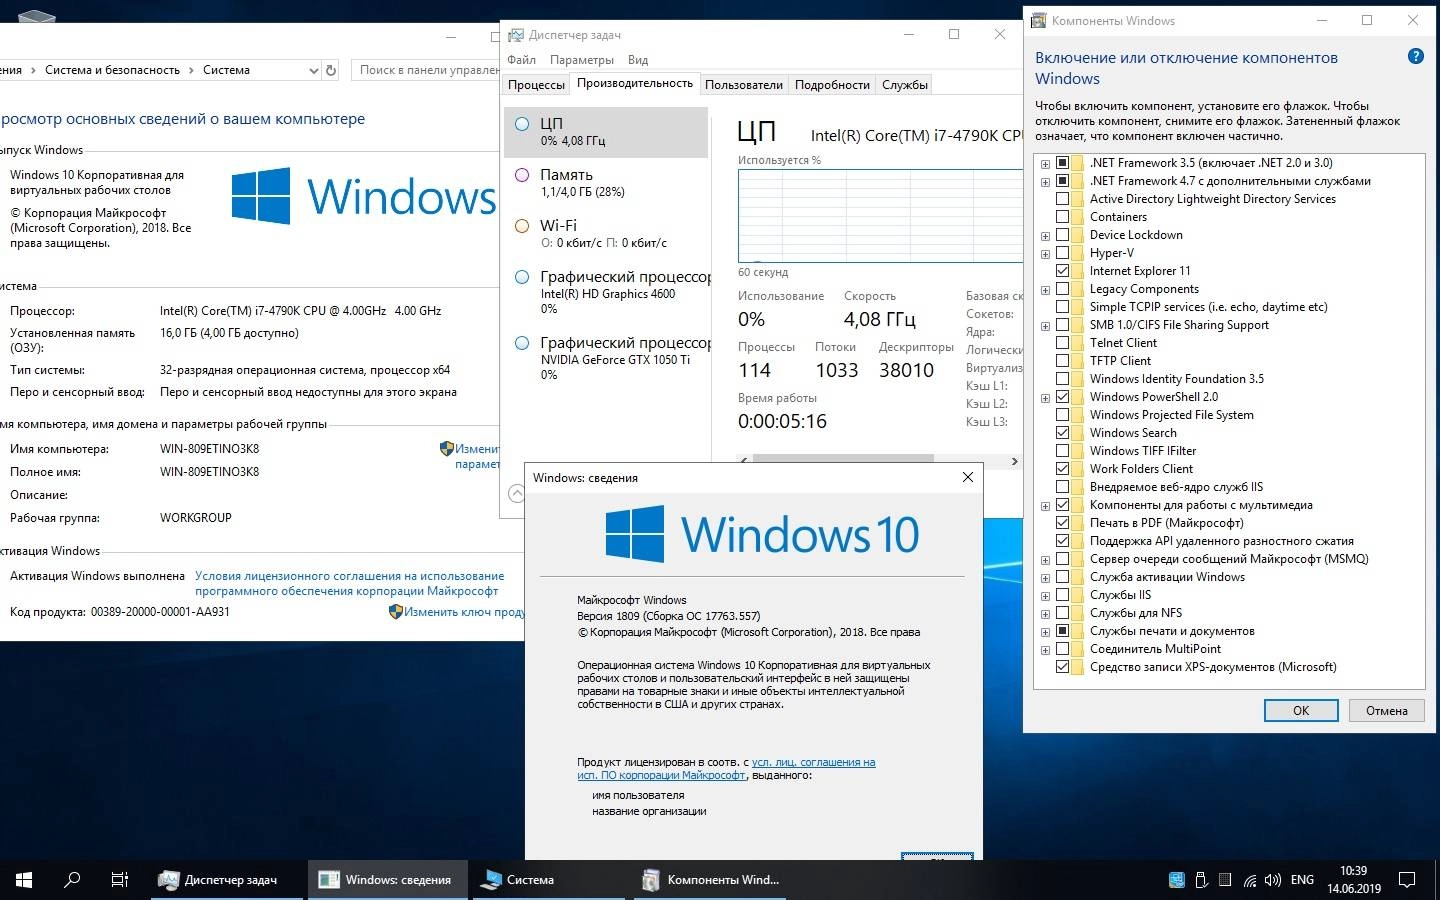
Task: Open the notification center icon
Action: pyautogui.click(x=1406, y=880)
